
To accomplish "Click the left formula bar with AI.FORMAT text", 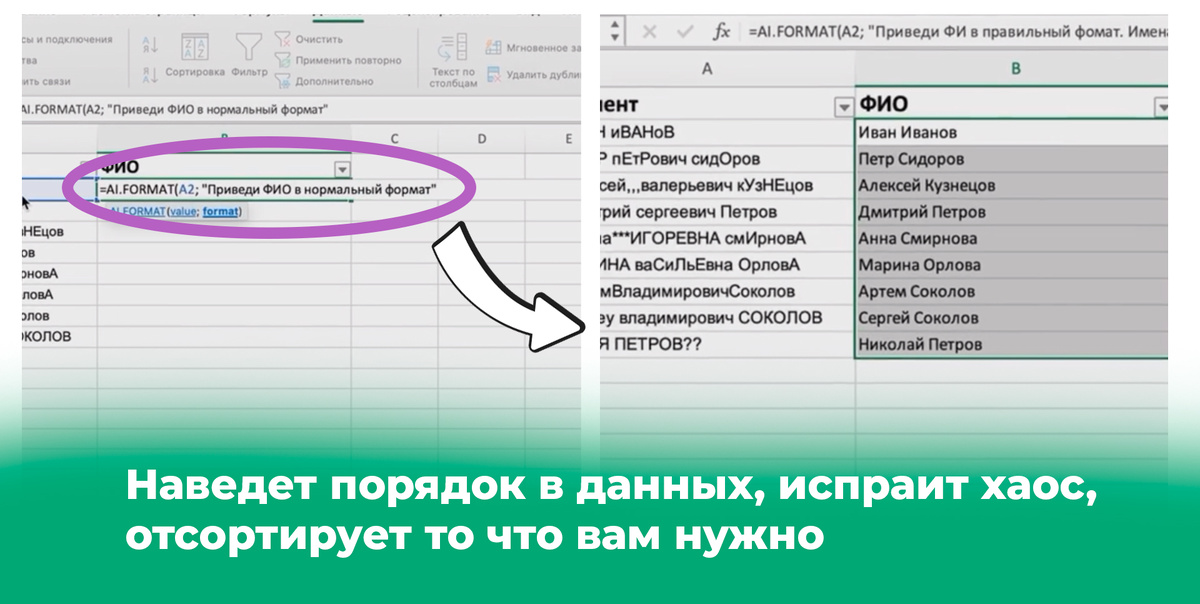I will (x=300, y=110).
